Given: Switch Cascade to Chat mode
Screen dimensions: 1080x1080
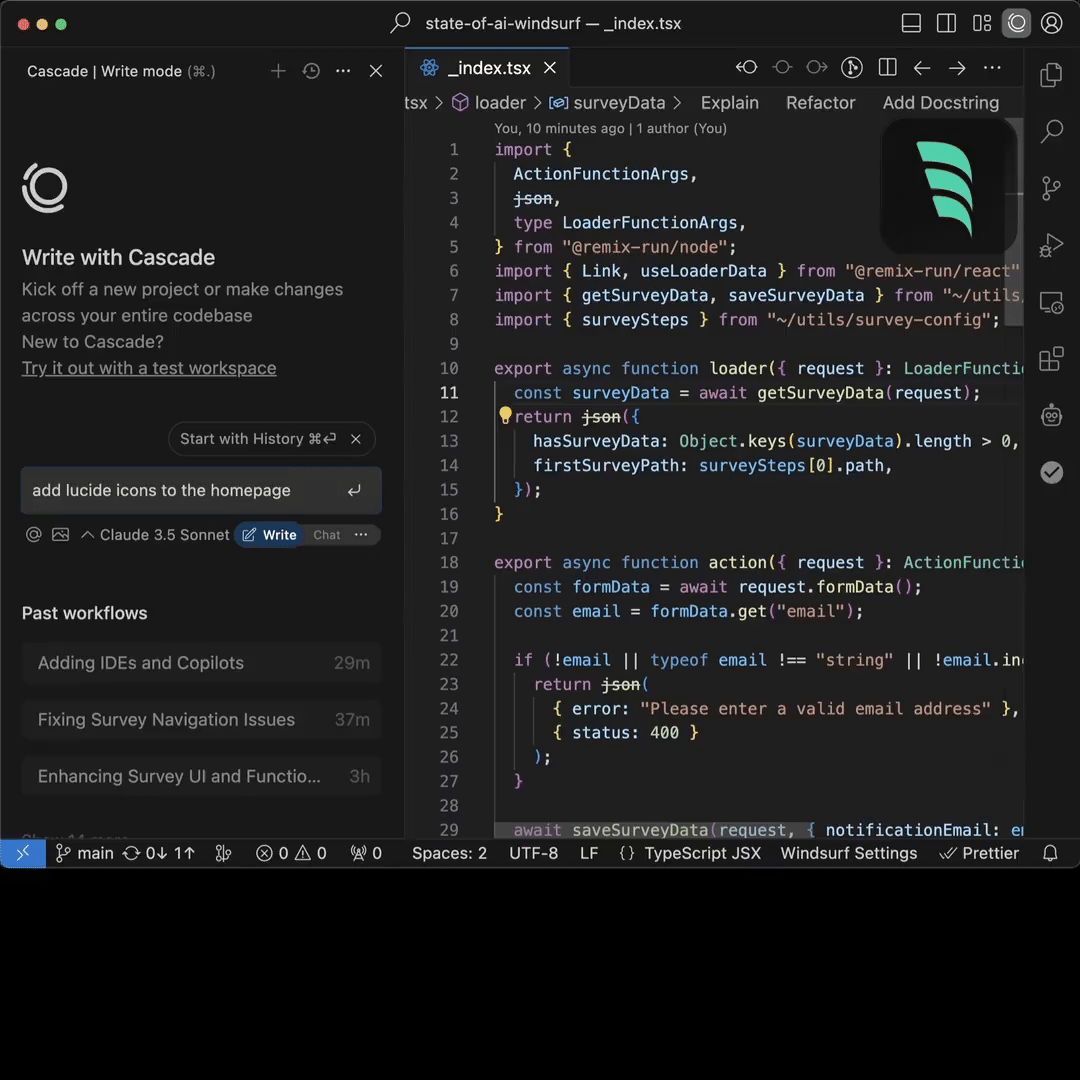Looking at the screenshot, I should pos(326,535).
